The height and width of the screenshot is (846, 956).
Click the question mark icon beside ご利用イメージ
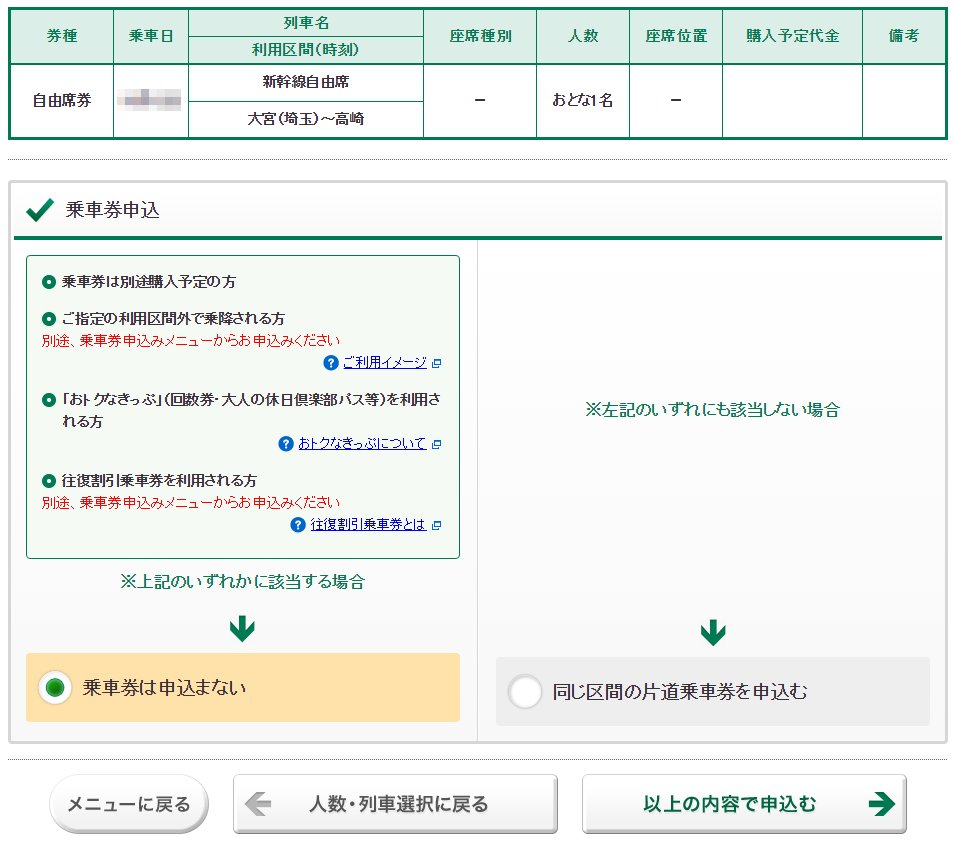pos(331,363)
